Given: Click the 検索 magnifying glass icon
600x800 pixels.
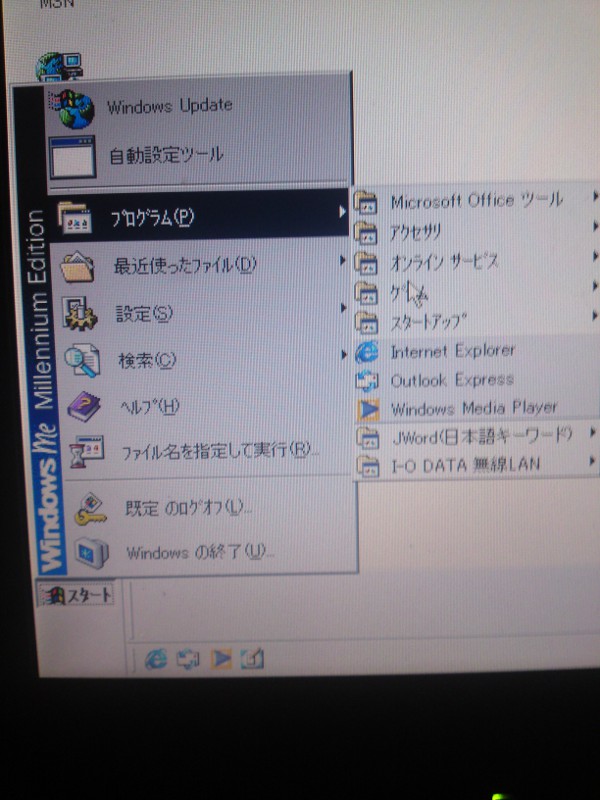Looking at the screenshot, I should coord(82,360).
